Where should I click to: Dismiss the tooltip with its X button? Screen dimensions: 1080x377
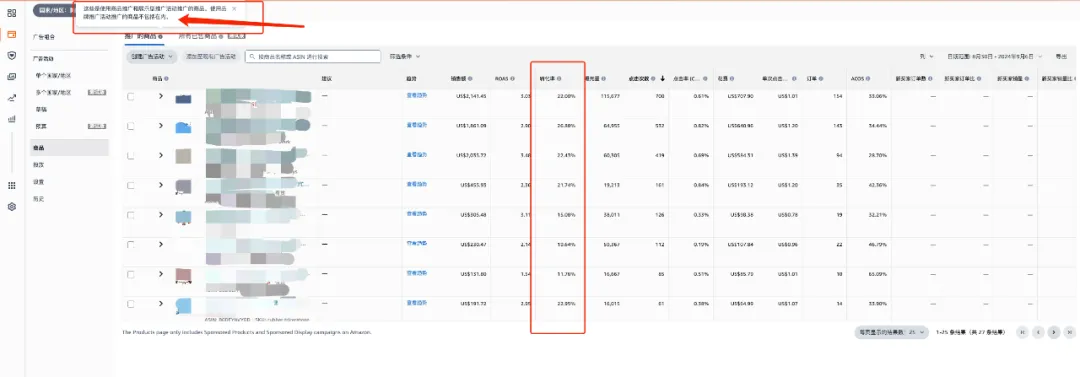pos(234,8)
